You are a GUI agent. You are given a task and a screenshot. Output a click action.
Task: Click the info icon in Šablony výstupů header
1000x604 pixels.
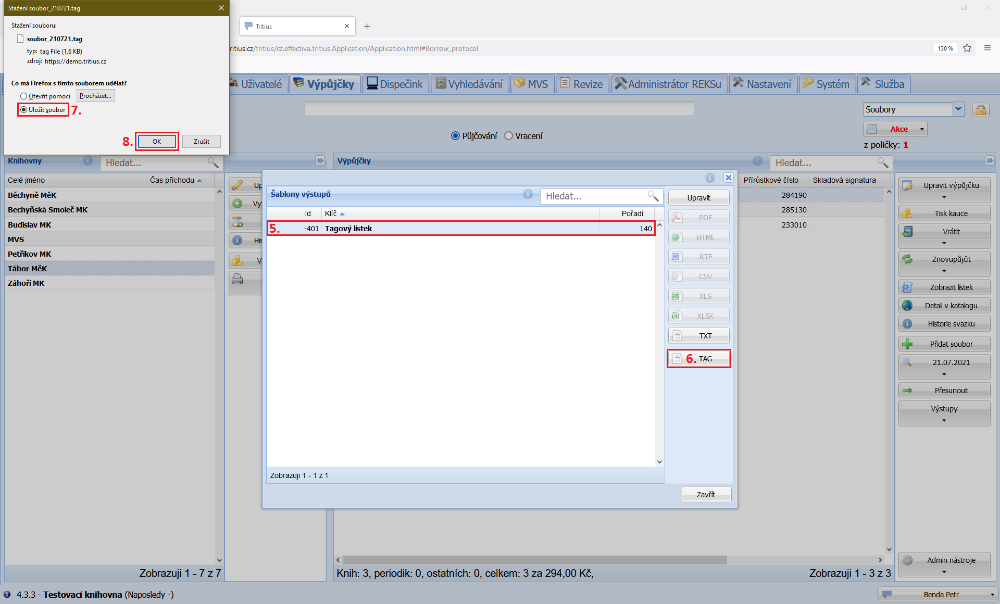point(528,196)
